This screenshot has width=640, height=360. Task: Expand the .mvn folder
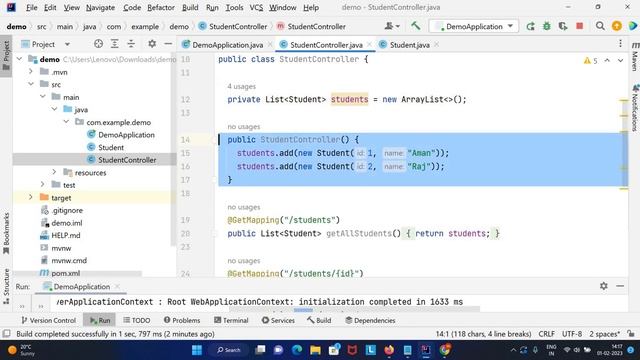(31, 72)
